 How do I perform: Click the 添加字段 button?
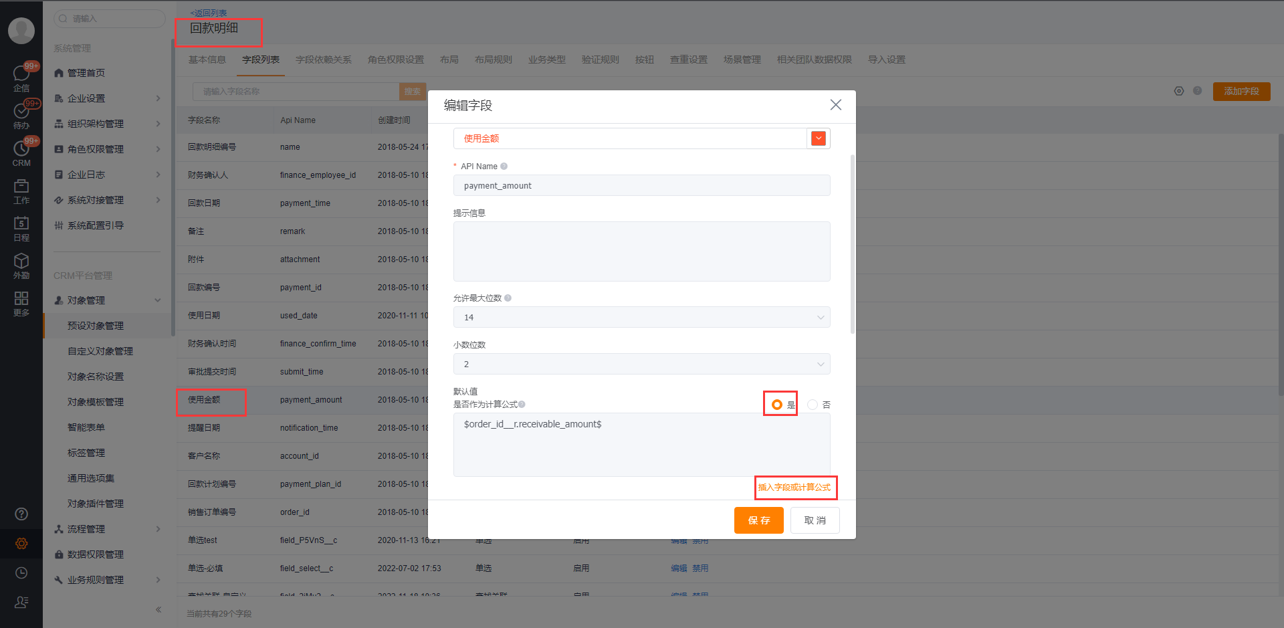[1242, 91]
